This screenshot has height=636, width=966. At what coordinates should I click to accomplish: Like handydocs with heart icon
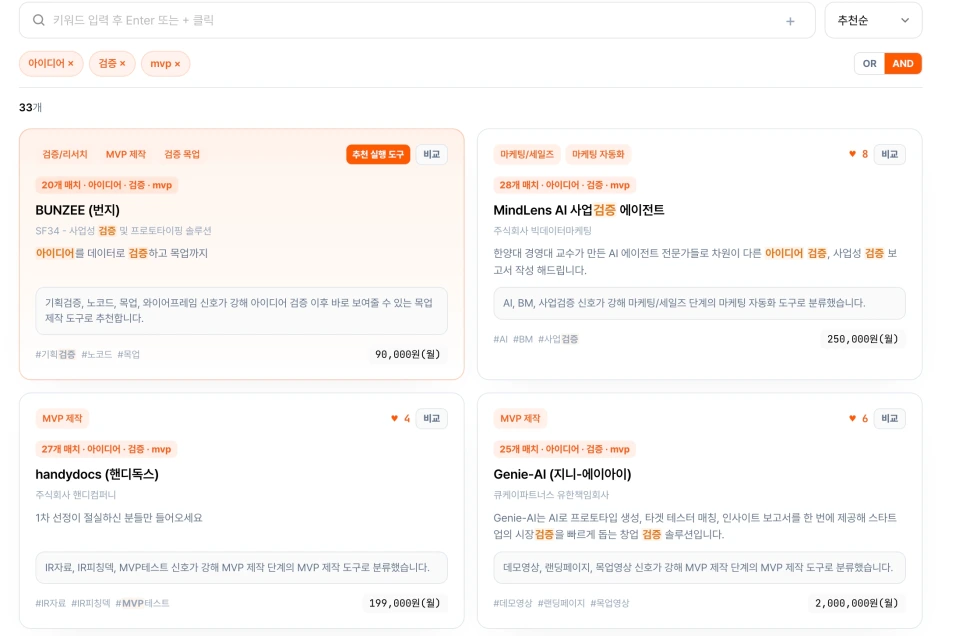tap(395, 418)
